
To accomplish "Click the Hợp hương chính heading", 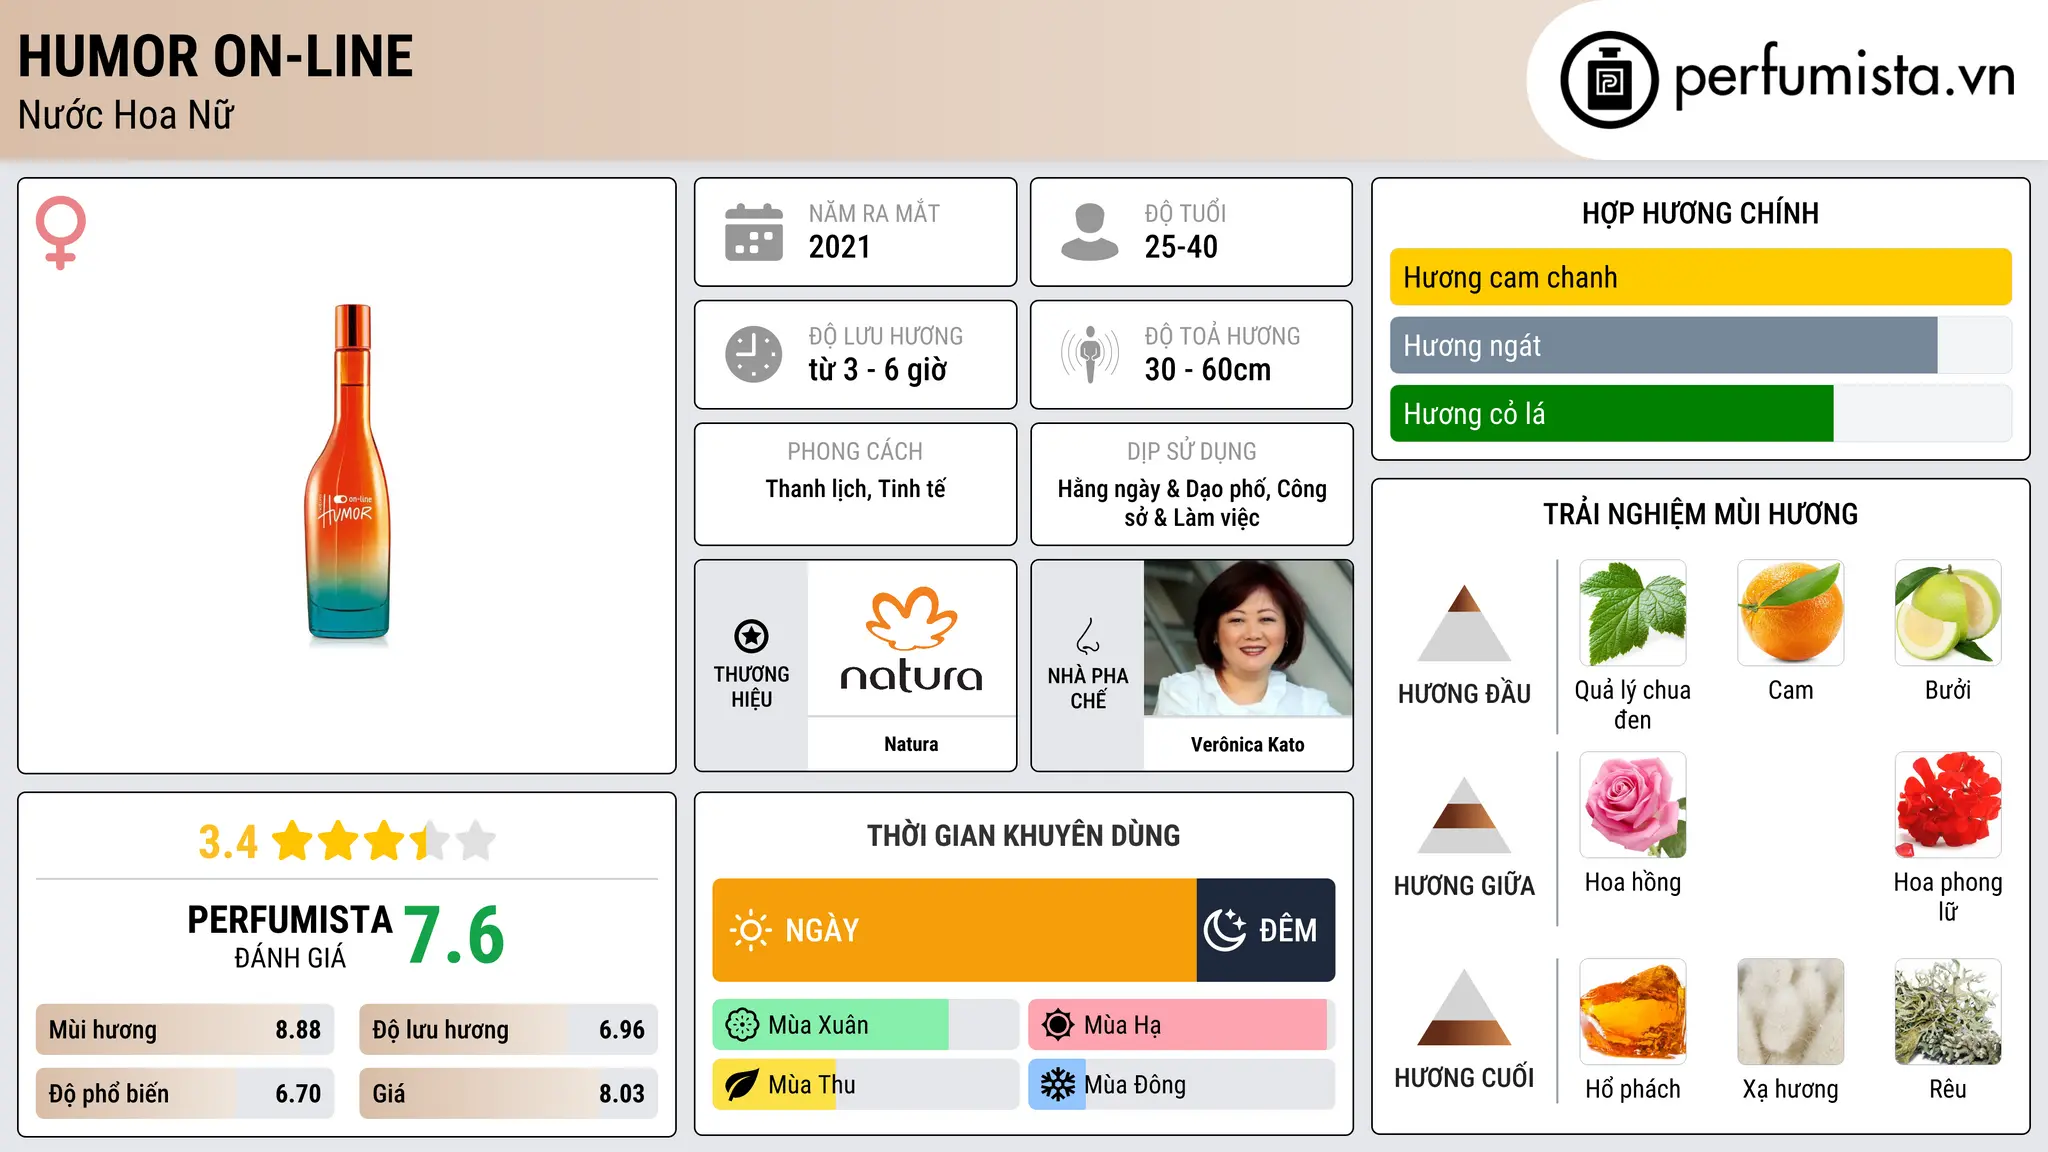I will 1700,213.
